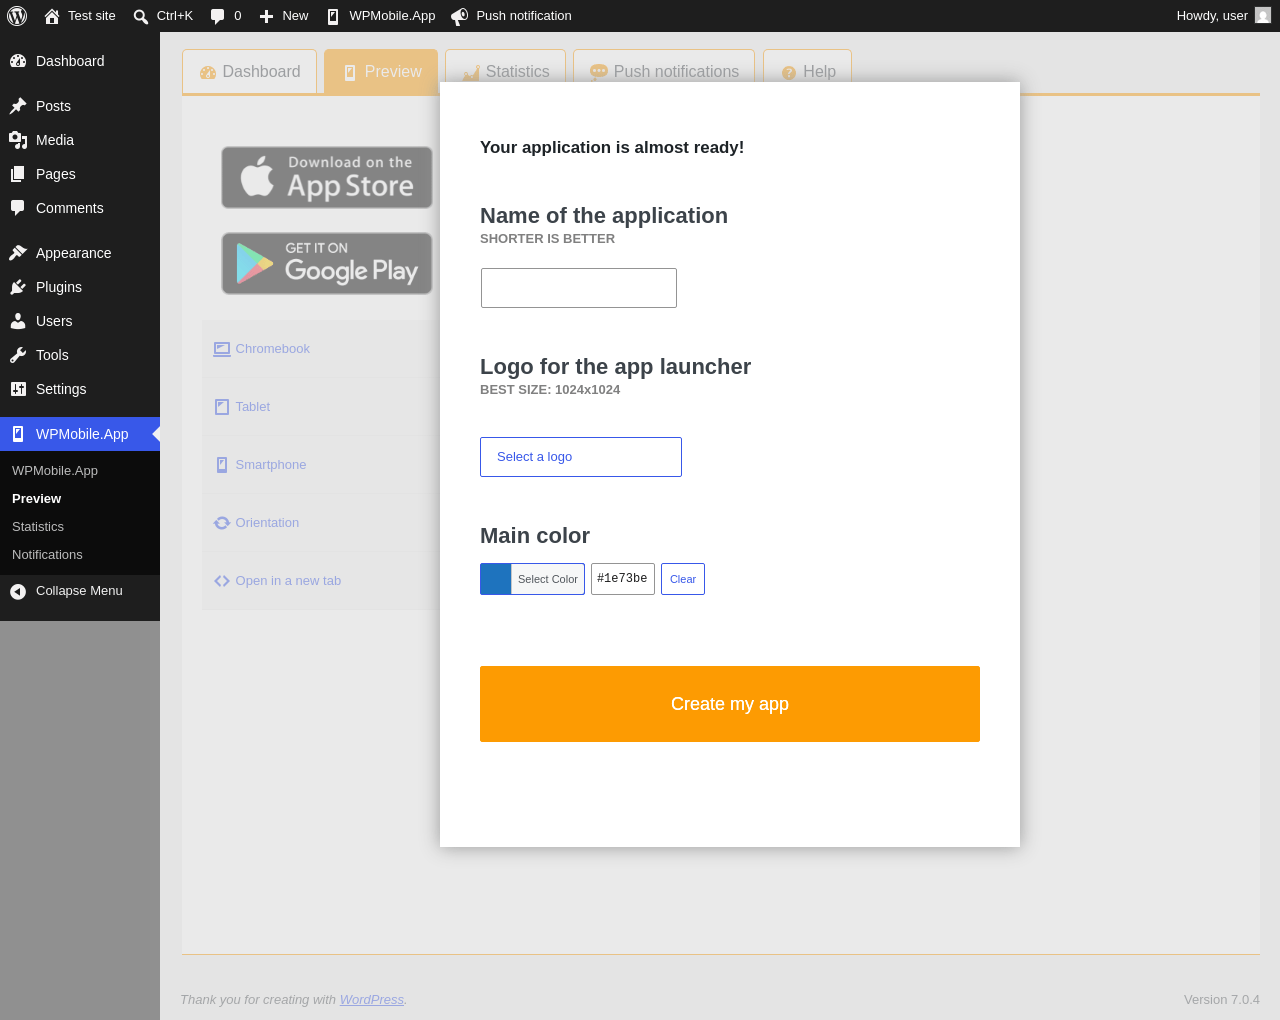Click the Chromebook laptop icon
Screen dimensions: 1280x1020
coord(222,349)
